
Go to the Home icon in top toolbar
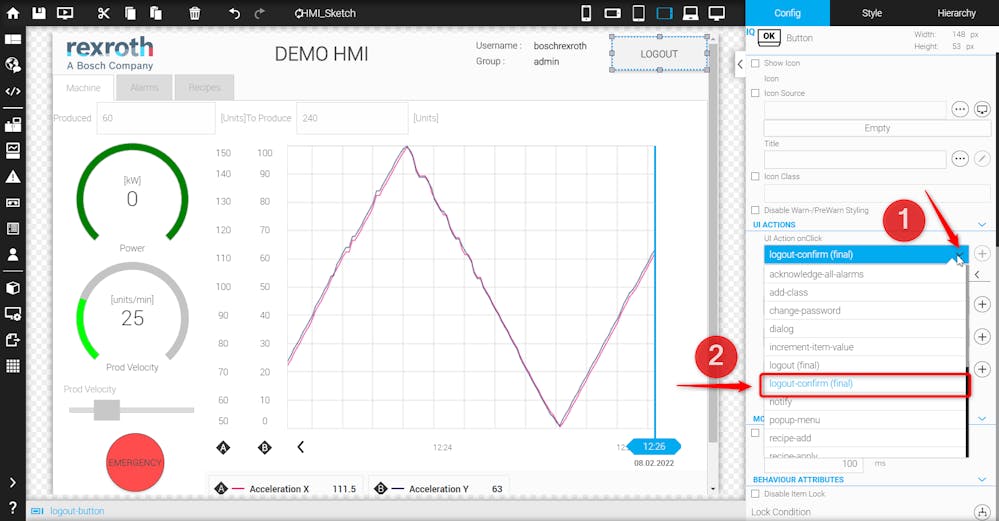click(13, 13)
